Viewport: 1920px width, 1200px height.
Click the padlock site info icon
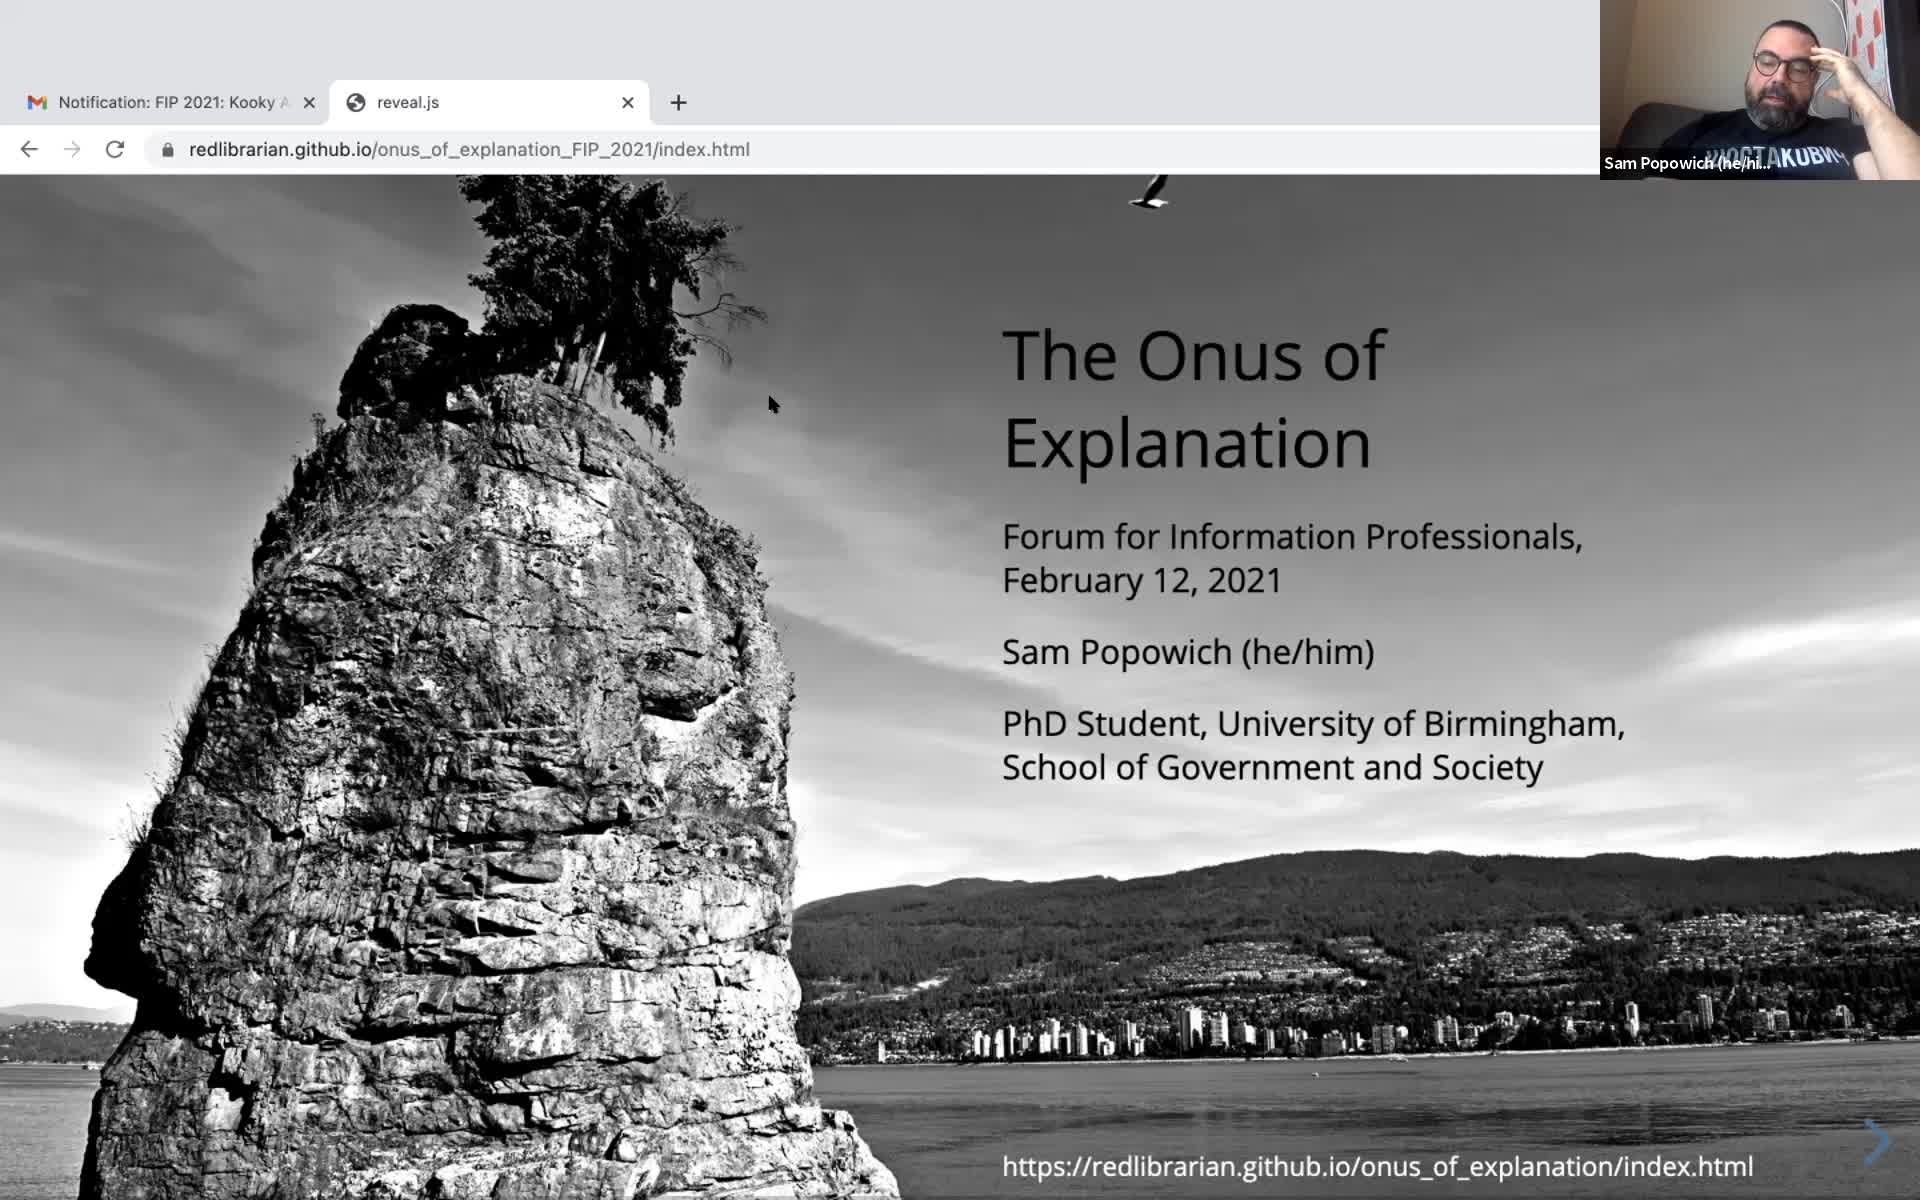[168, 149]
